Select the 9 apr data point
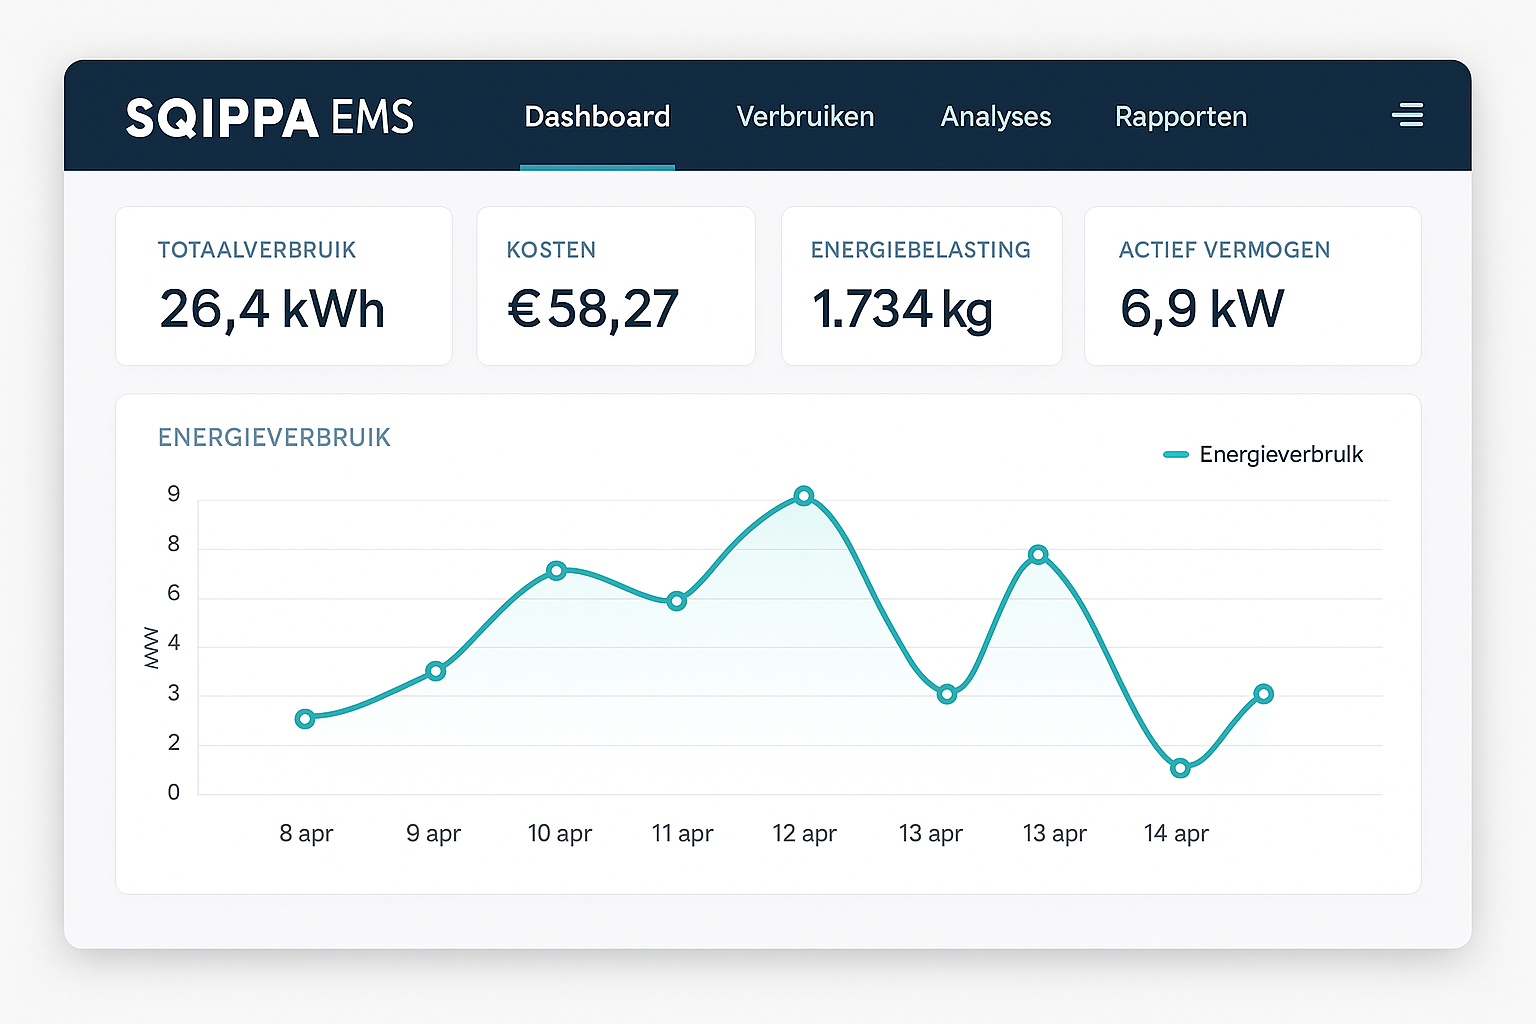Image resolution: width=1536 pixels, height=1024 pixels. click(435, 671)
